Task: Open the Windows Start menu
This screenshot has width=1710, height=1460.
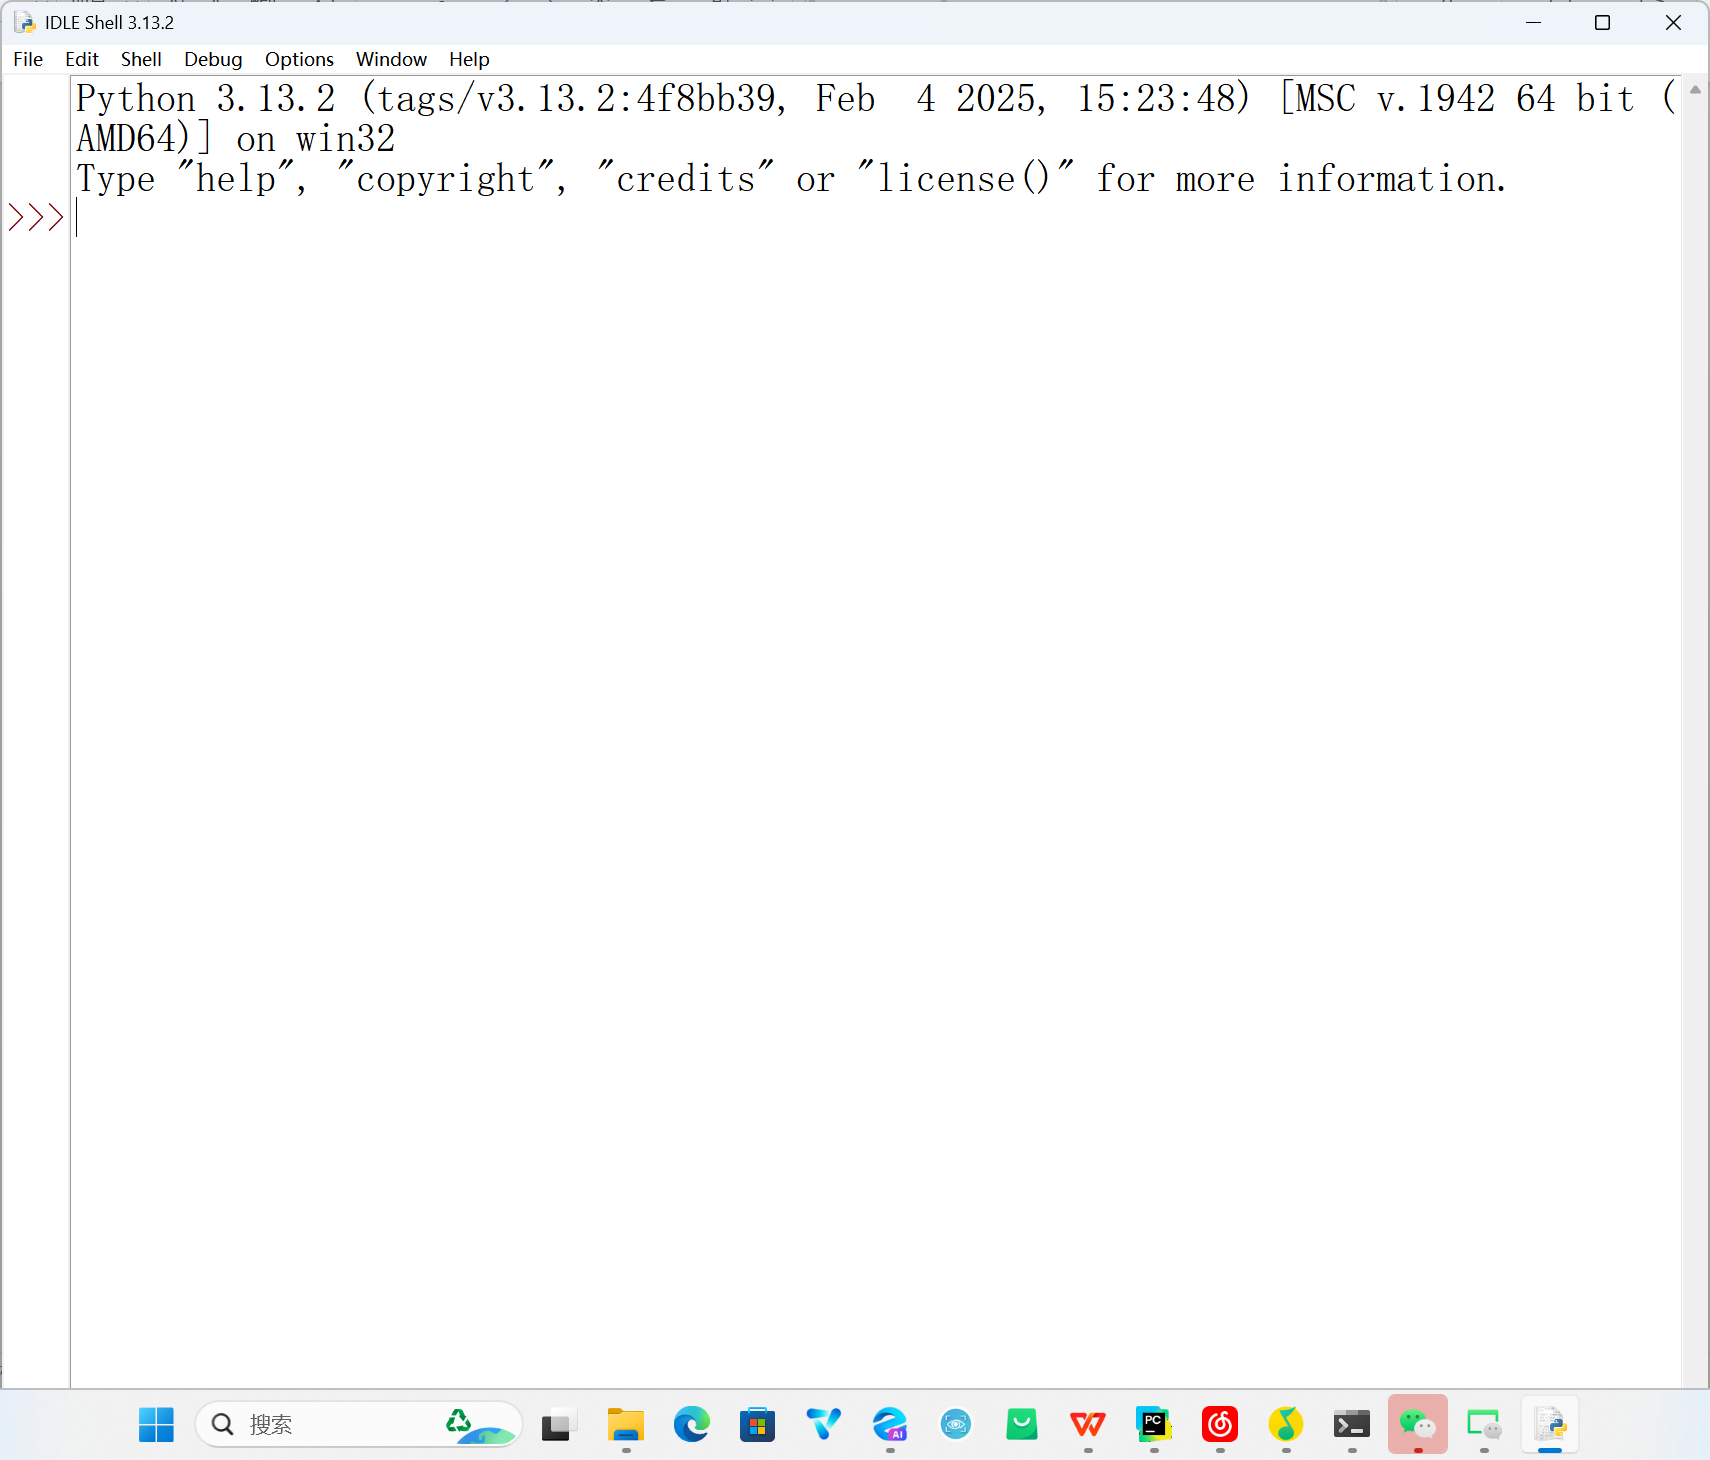Action: coord(156,1424)
